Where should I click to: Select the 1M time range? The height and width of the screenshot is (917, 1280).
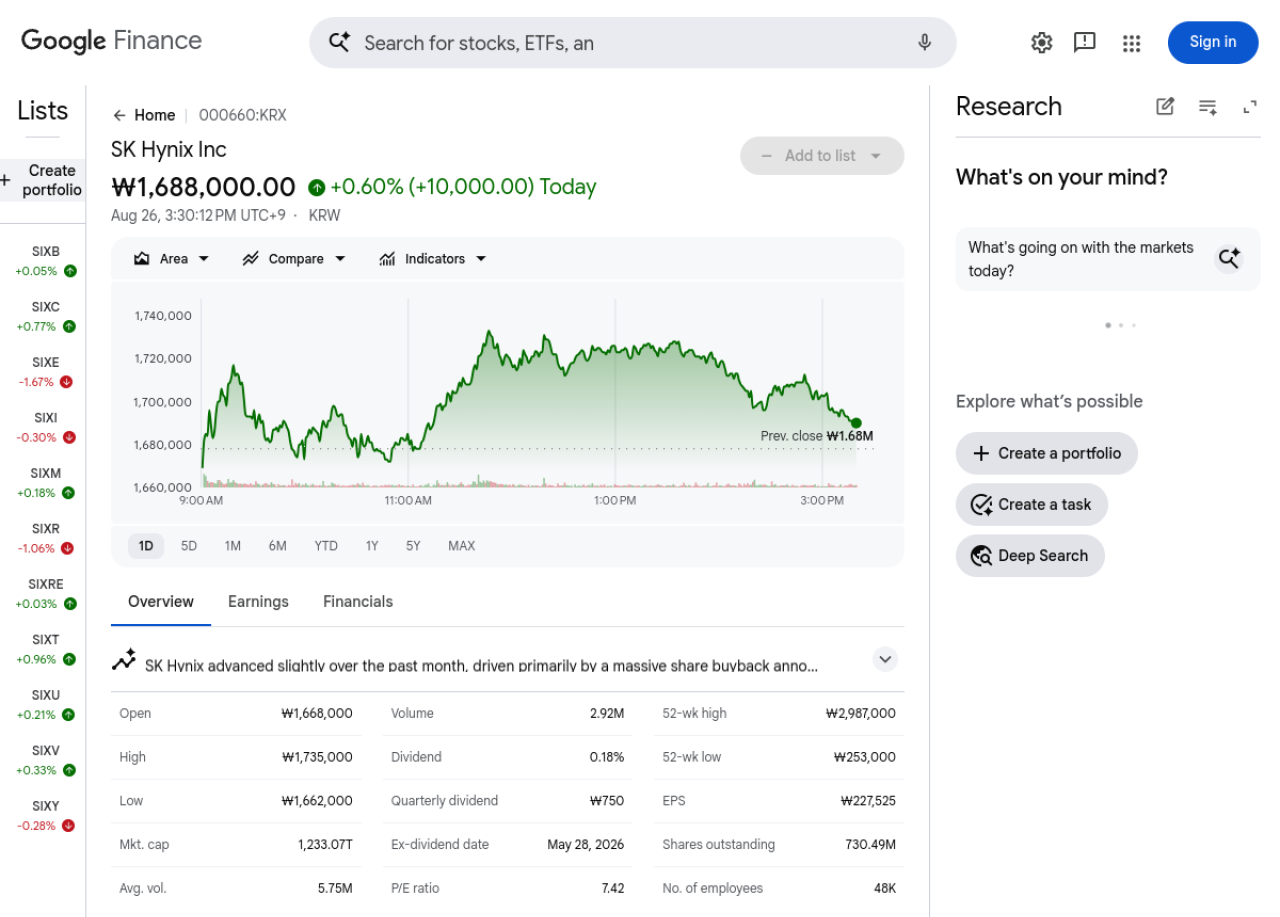click(233, 546)
